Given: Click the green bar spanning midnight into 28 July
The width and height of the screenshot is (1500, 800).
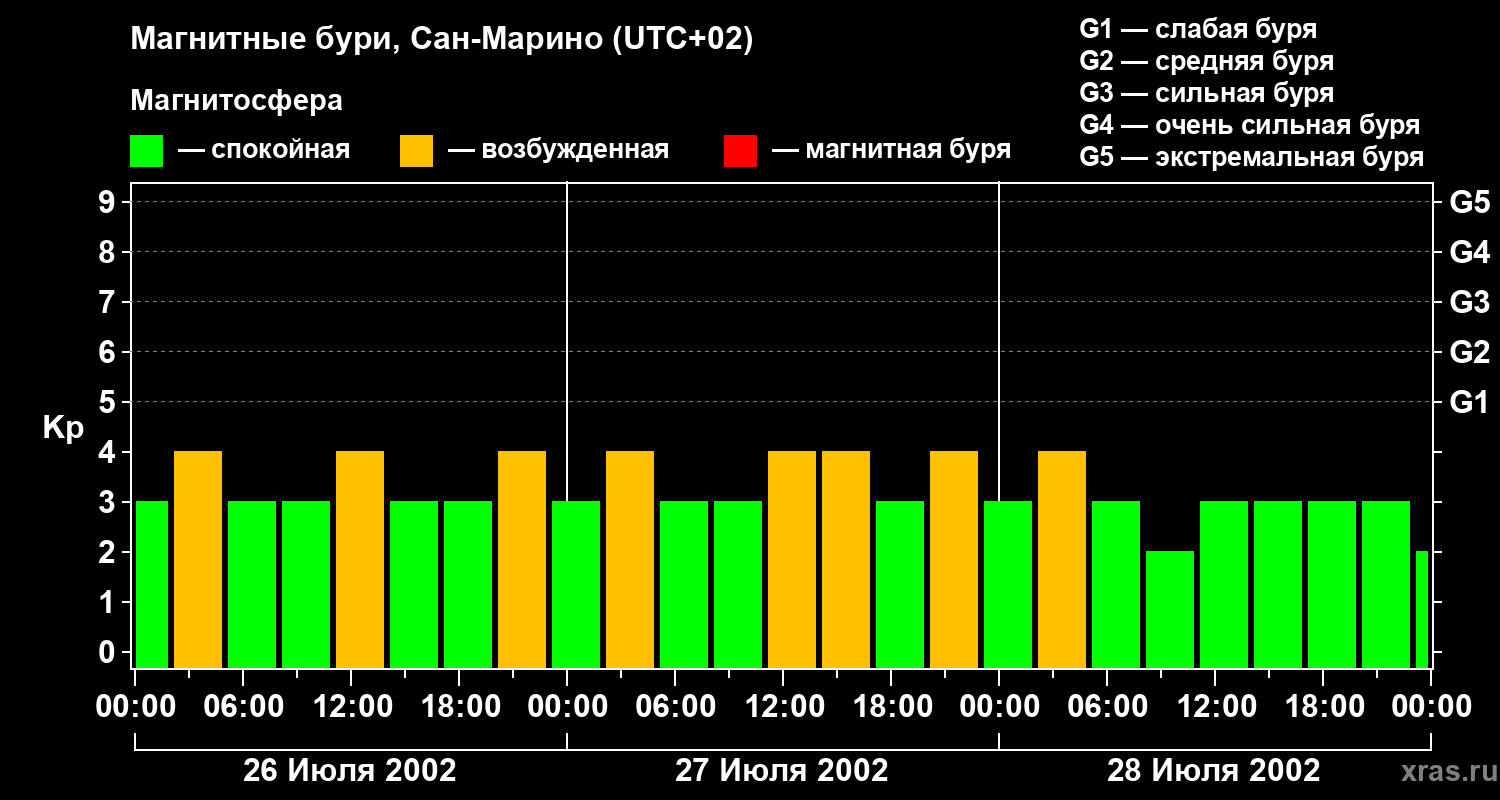Looking at the screenshot, I should [x=1008, y=585].
